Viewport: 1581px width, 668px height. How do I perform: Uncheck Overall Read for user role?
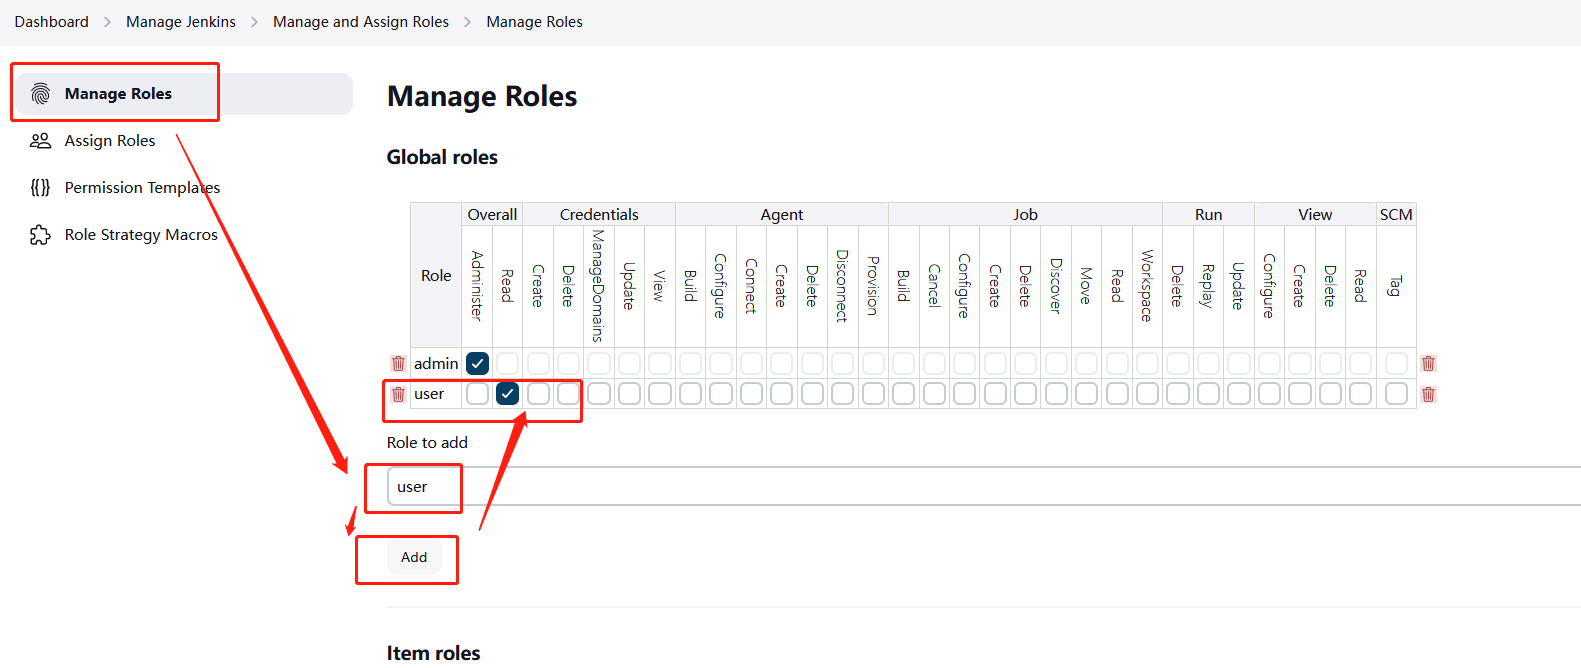508,394
